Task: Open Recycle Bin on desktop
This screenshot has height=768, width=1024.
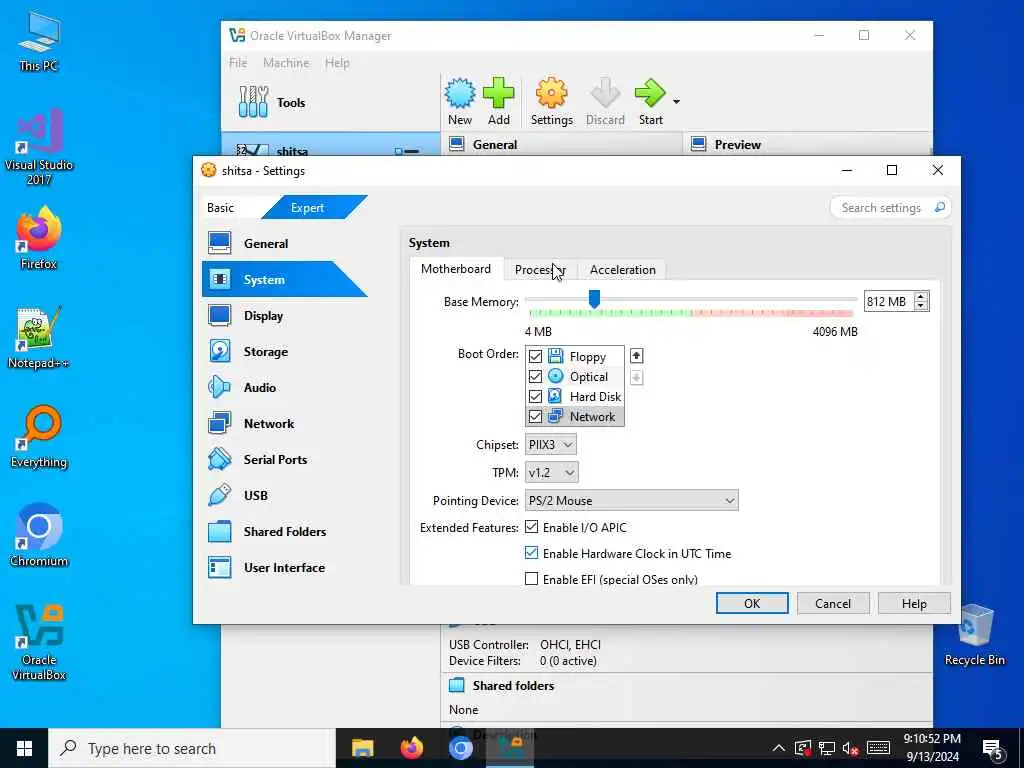Action: point(974,635)
